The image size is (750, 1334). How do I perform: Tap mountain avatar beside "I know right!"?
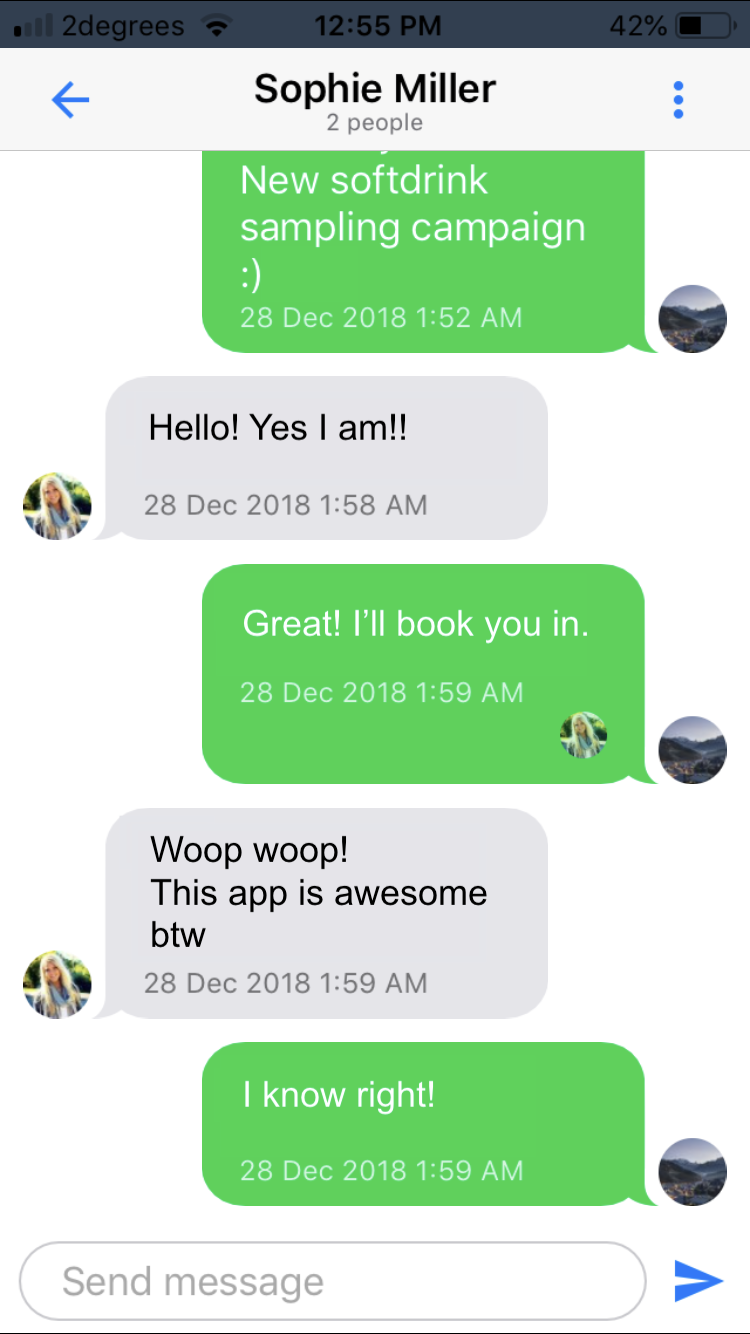click(x=693, y=1172)
